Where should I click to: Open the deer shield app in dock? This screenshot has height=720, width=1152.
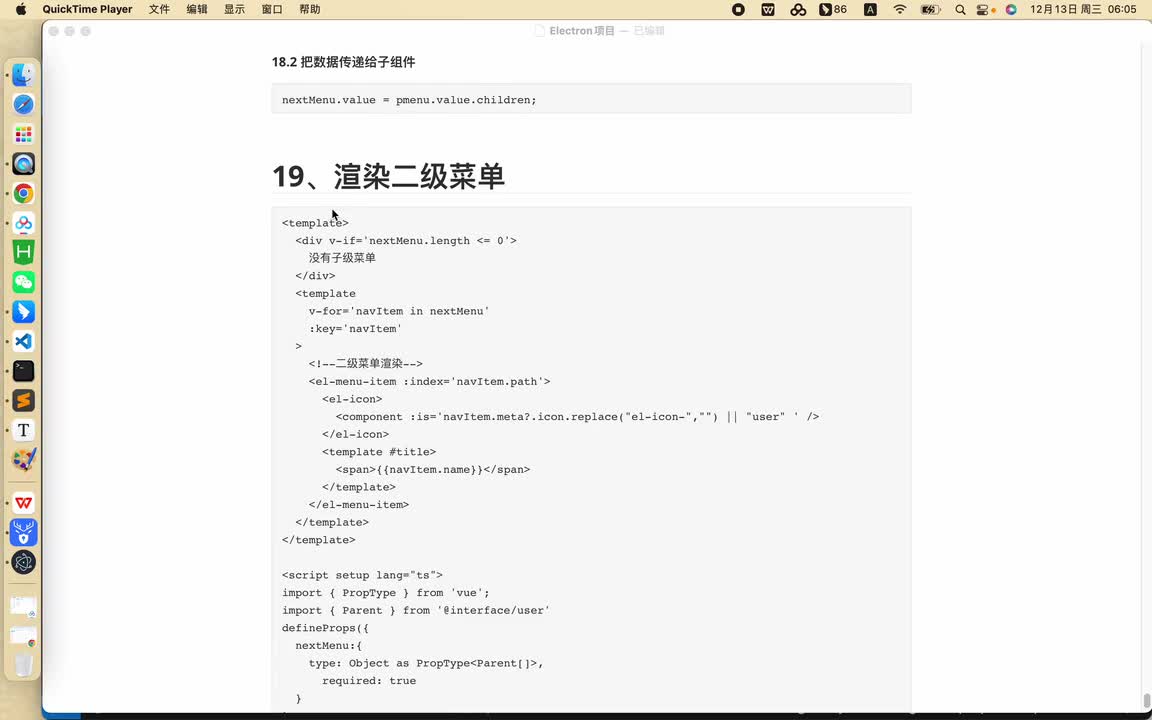24,533
